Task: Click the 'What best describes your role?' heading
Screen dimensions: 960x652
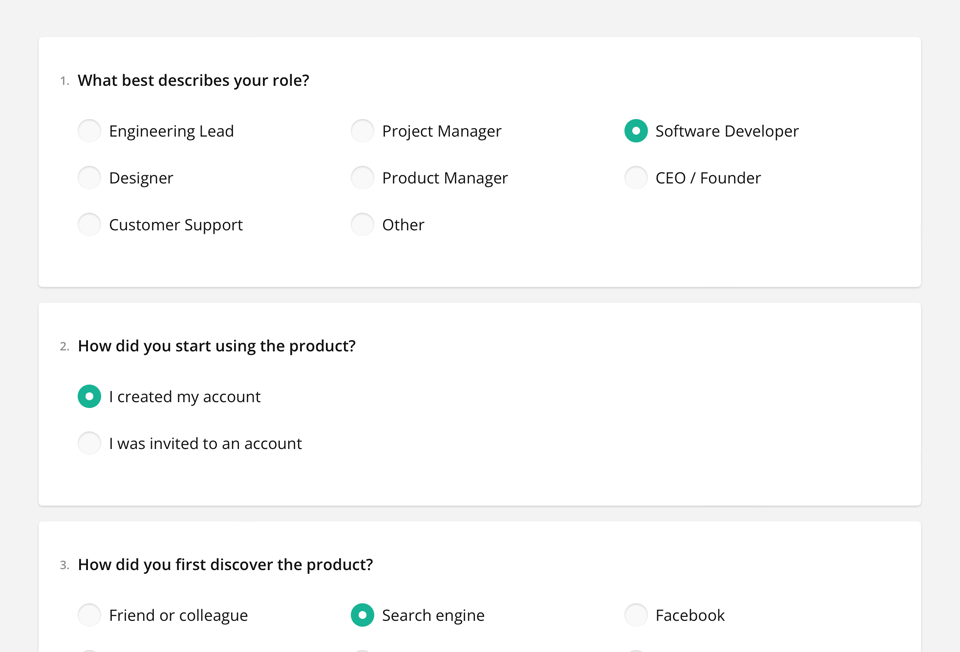Action: pyautogui.click(x=193, y=81)
